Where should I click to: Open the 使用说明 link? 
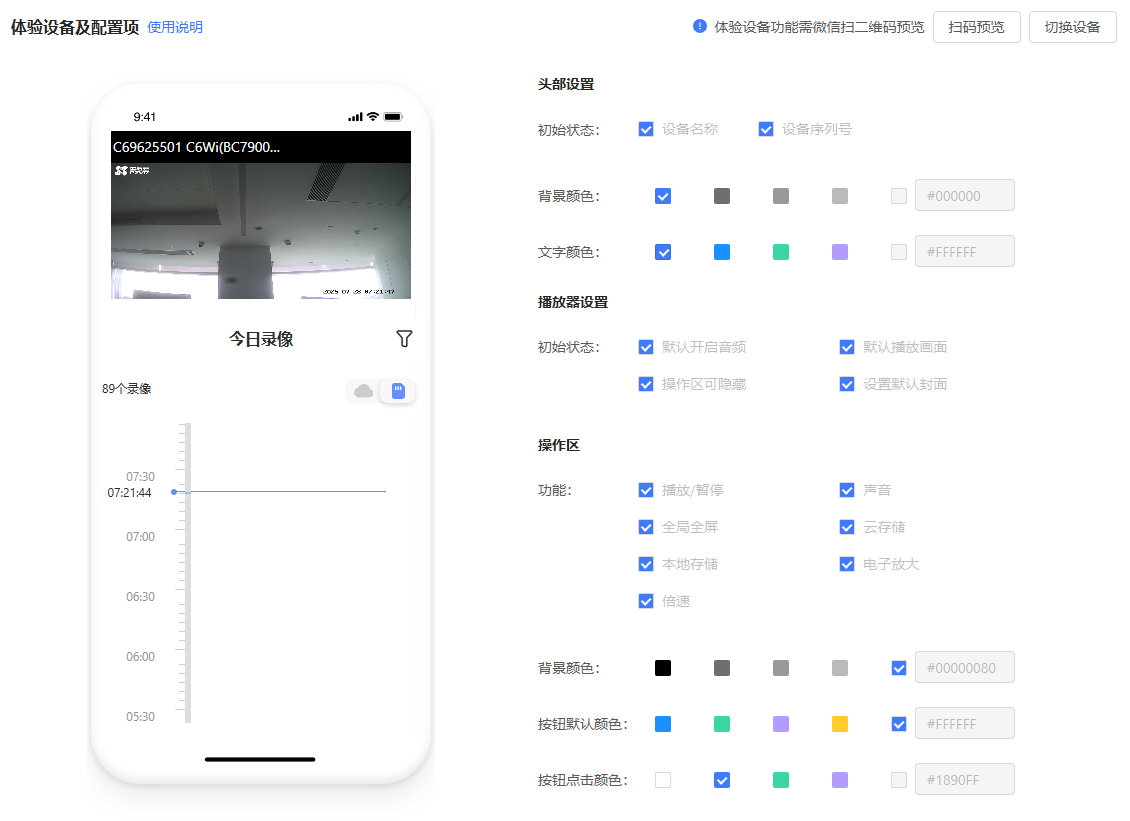175,27
